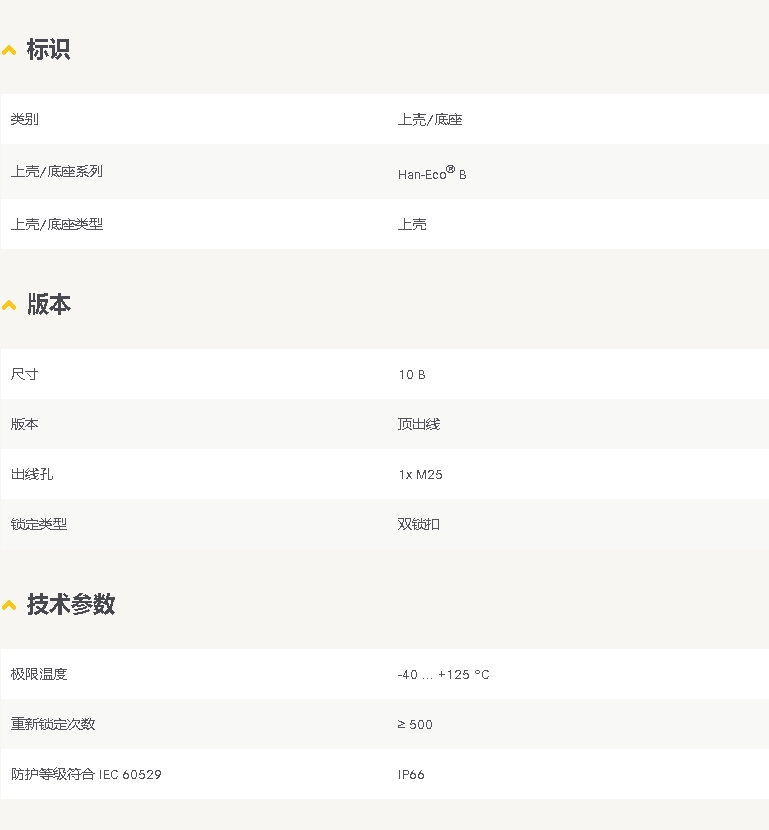Select the 类别 row label
The width and height of the screenshot is (769, 830).
(25, 120)
